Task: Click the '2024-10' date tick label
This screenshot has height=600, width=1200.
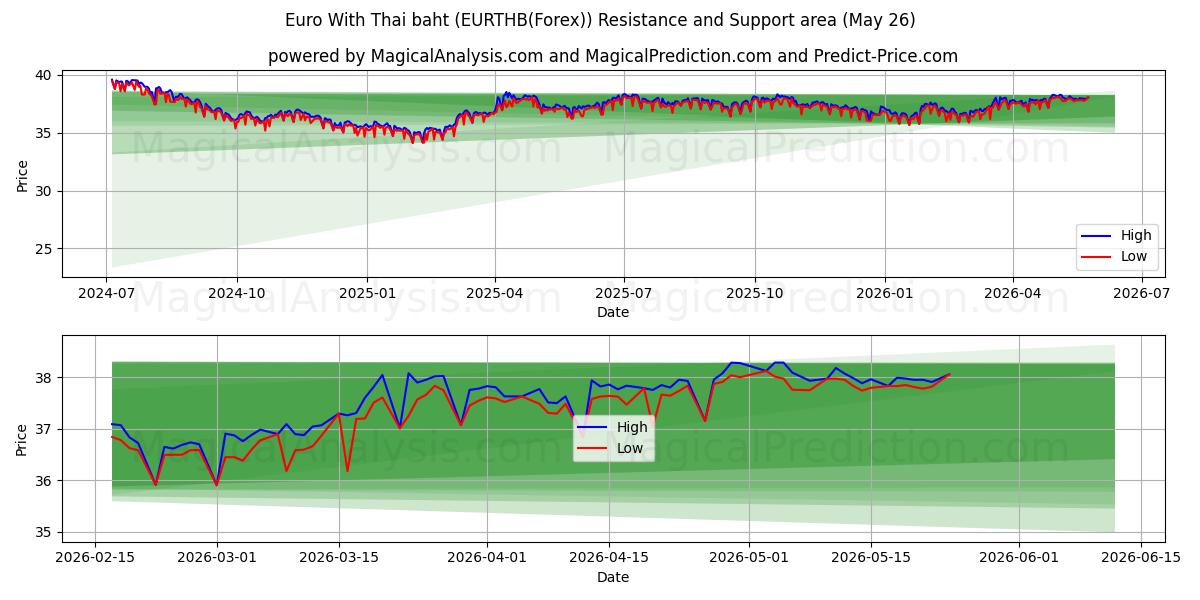Action: pos(237,294)
